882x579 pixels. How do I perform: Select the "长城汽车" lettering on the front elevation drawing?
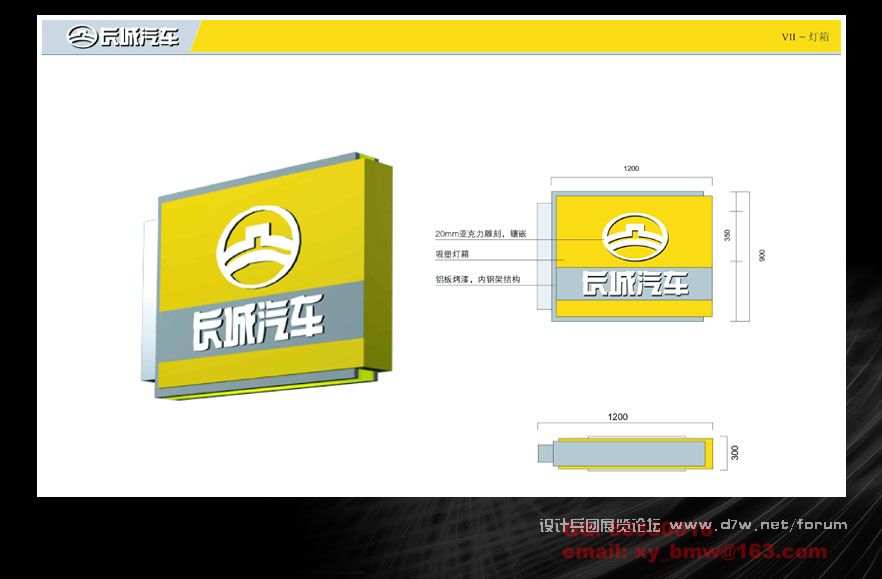coord(635,284)
